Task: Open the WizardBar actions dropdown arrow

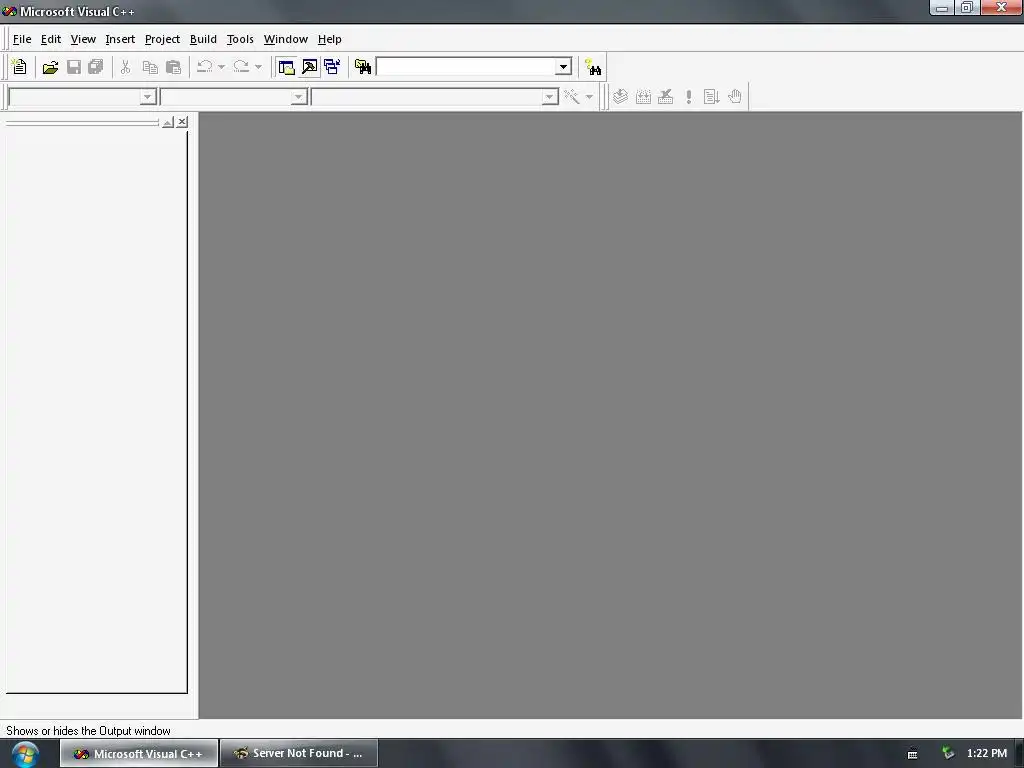Action: point(589,97)
